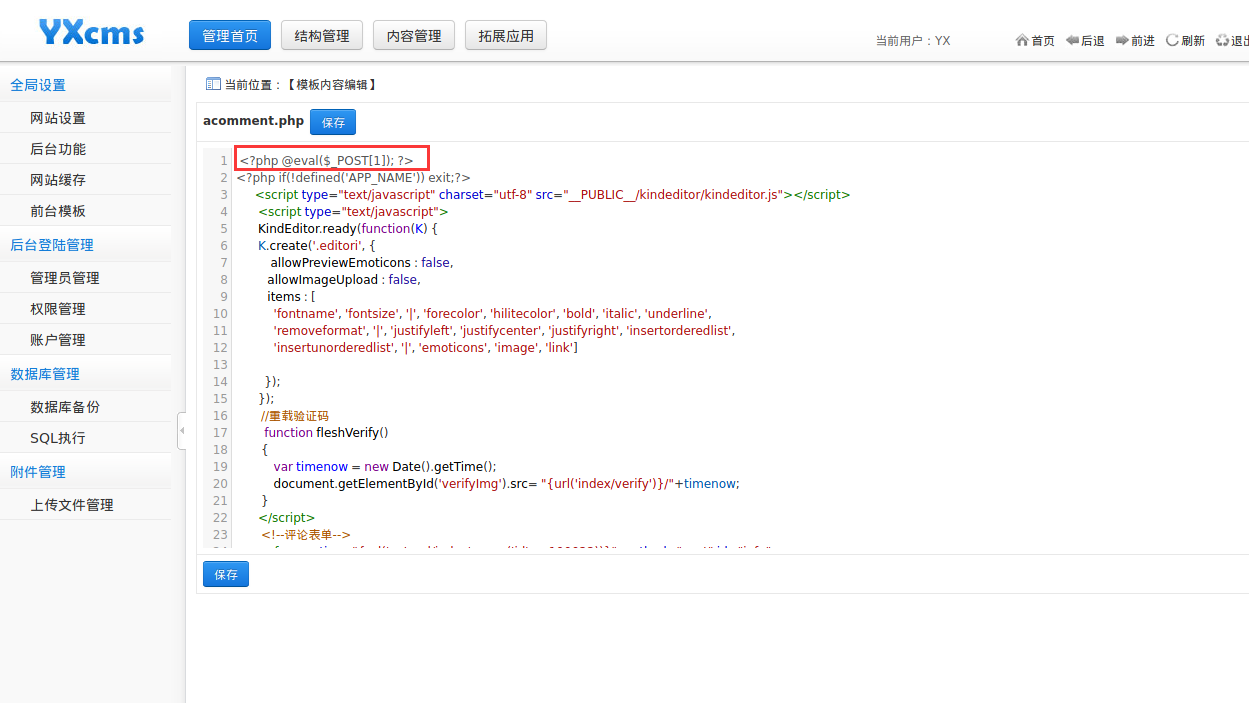Open the 管理首页 tab

[230, 35]
